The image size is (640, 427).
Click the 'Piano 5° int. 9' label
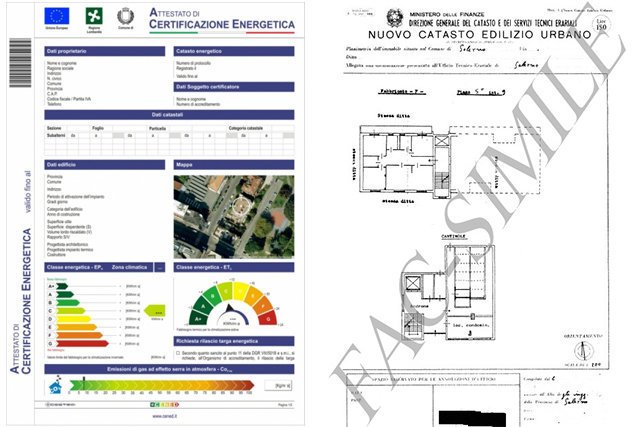coord(481,92)
